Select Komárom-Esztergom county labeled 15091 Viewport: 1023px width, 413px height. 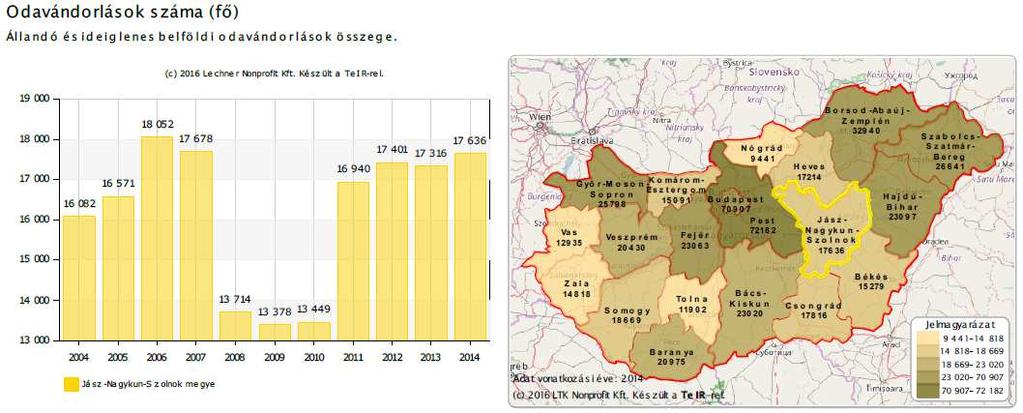tap(677, 189)
